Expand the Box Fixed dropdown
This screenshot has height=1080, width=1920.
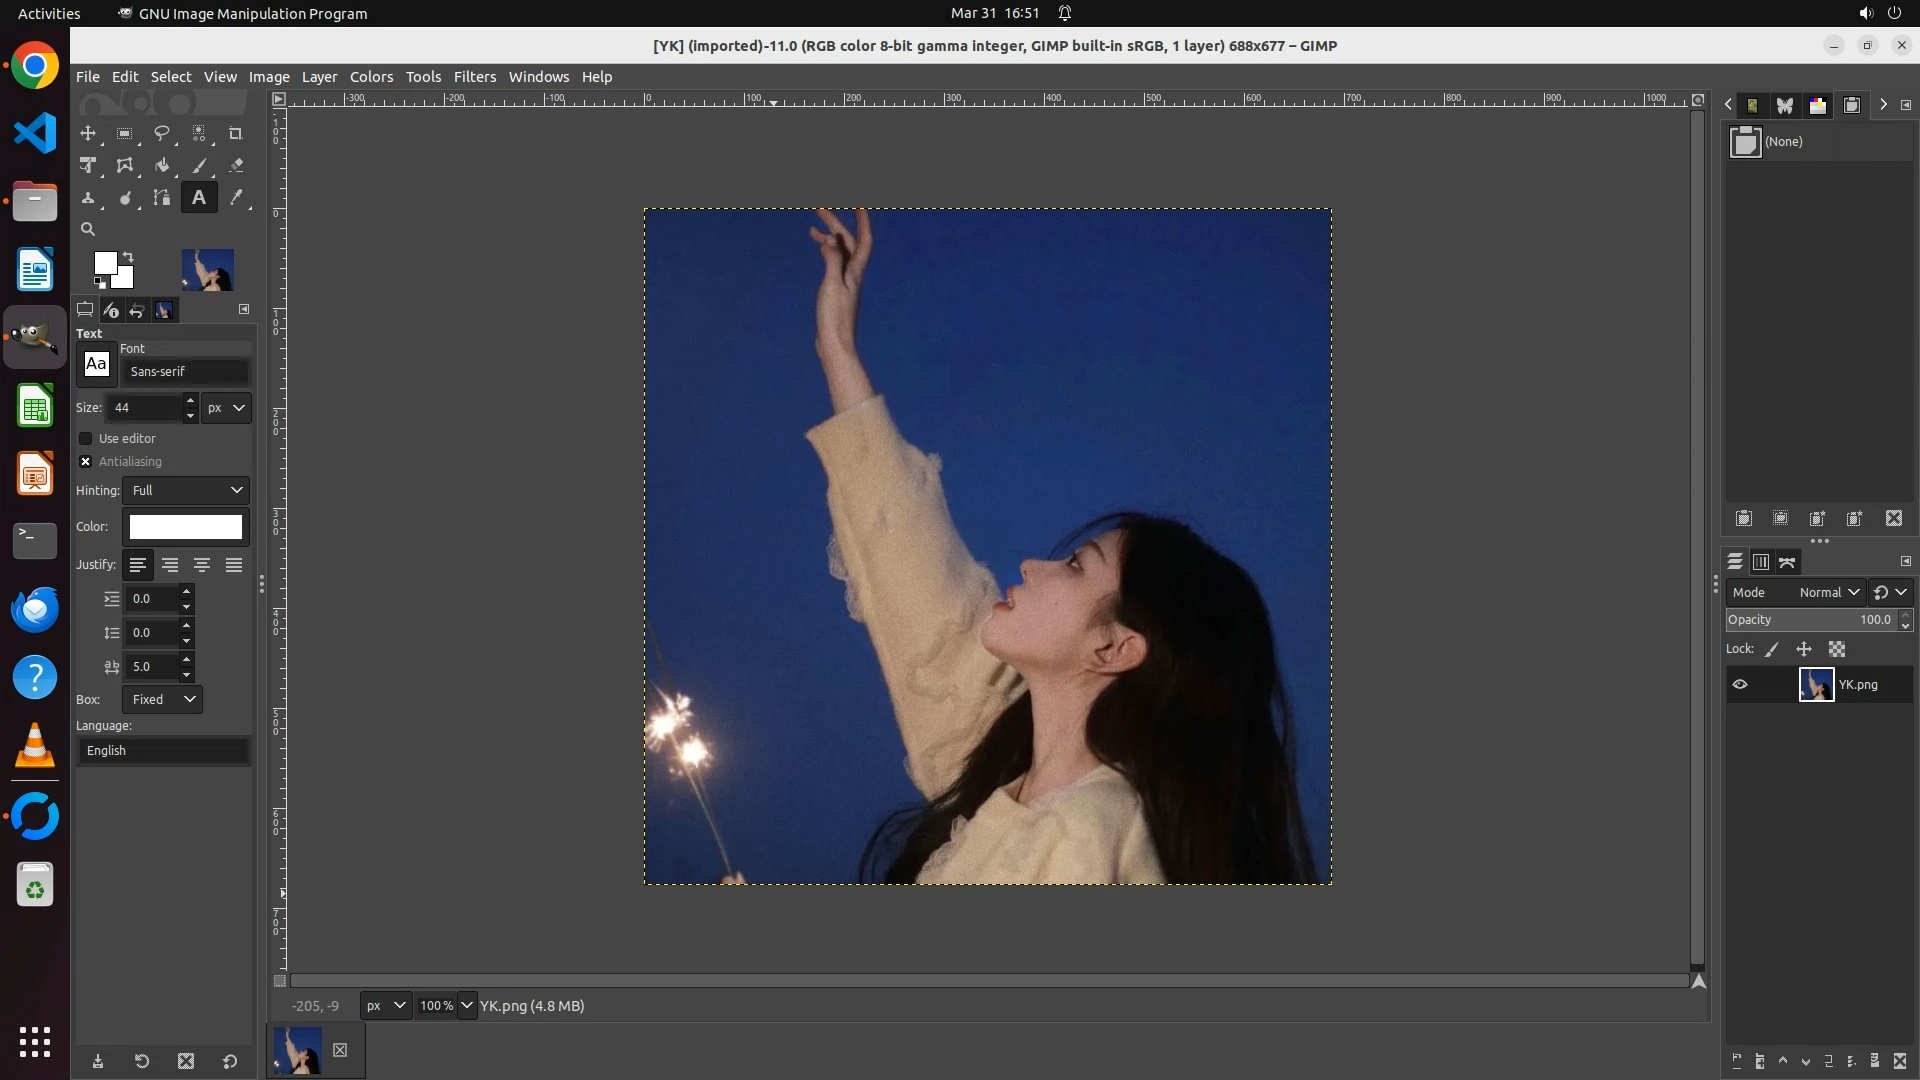pyautogui.click(x=162, y=699)
